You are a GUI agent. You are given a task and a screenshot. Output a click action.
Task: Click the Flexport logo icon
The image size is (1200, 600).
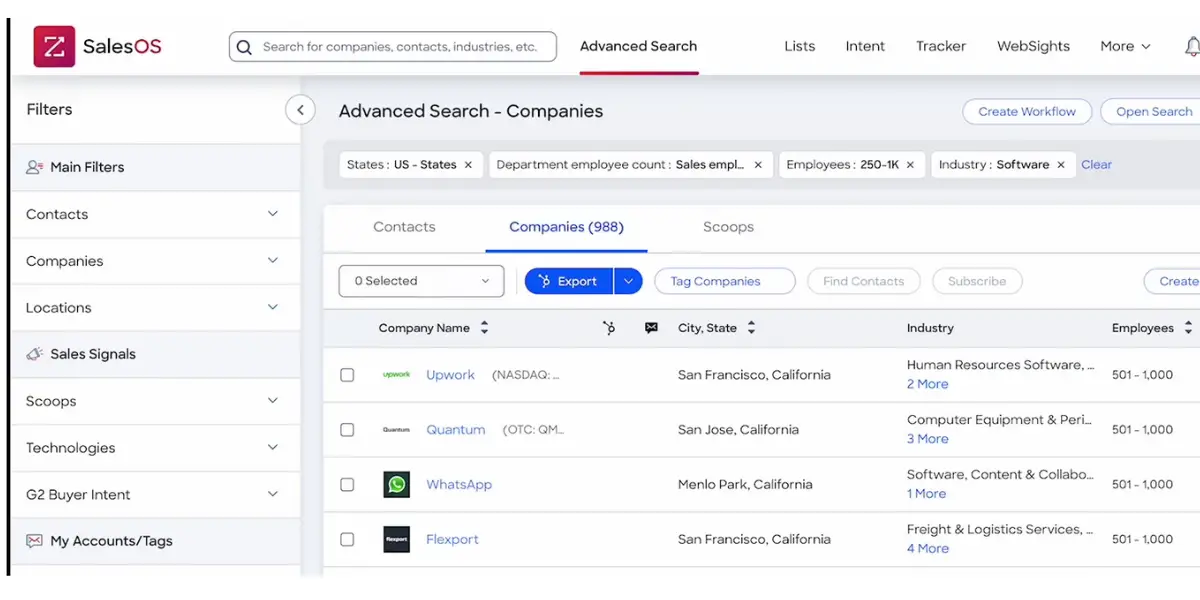tap(397, 540)
